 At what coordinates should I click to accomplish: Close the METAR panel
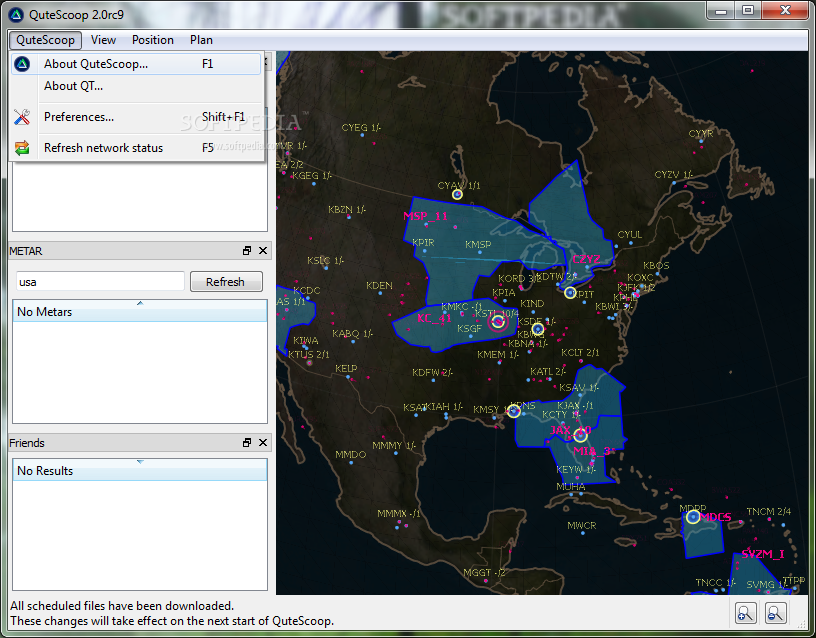tap(263, 251)
